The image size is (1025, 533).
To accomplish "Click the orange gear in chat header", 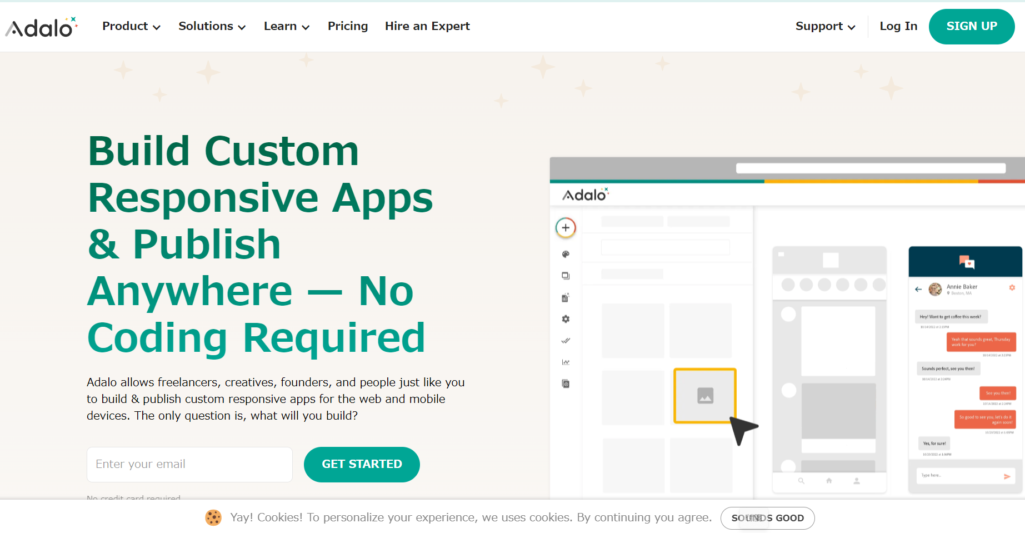I will point(1012,288).
